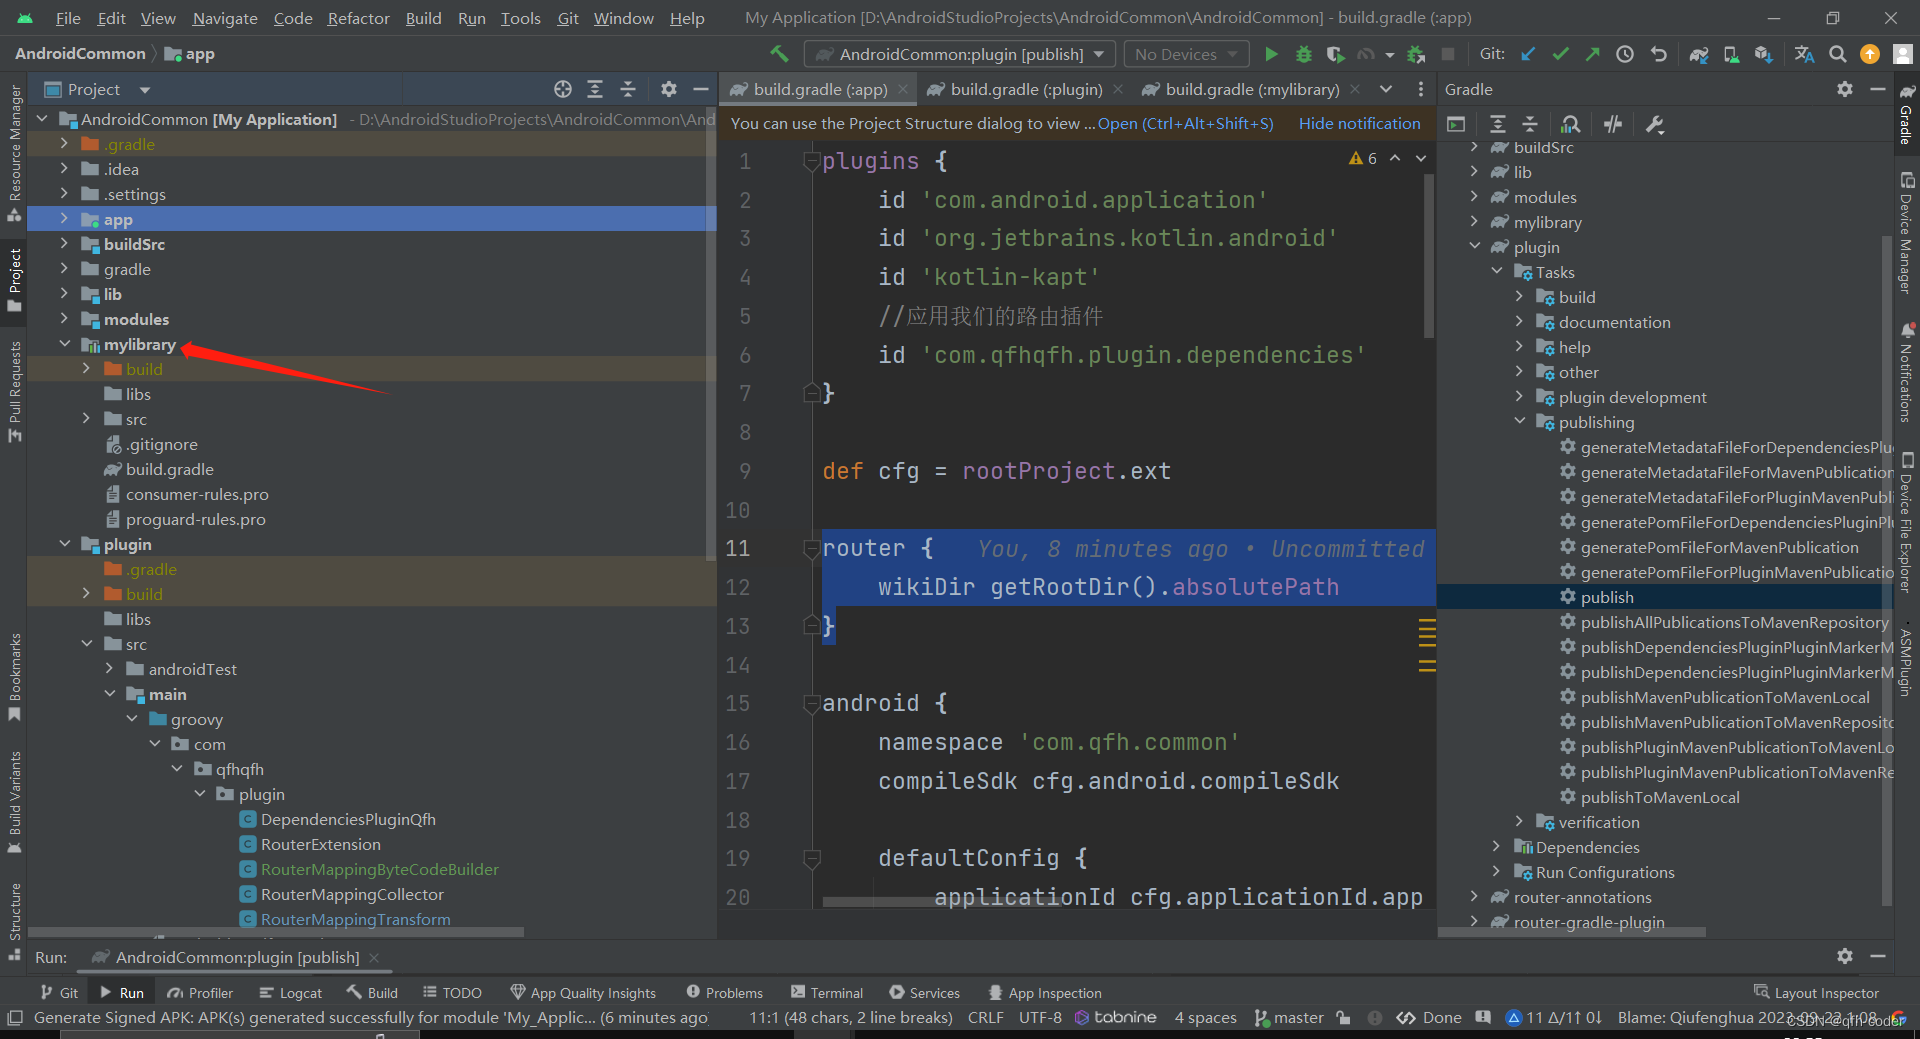Image resolution: width=1920 pixels, height=1039 pixels.
Task: Open the Refactor menu
Action: pyautogui.click(x=358, y=18)
